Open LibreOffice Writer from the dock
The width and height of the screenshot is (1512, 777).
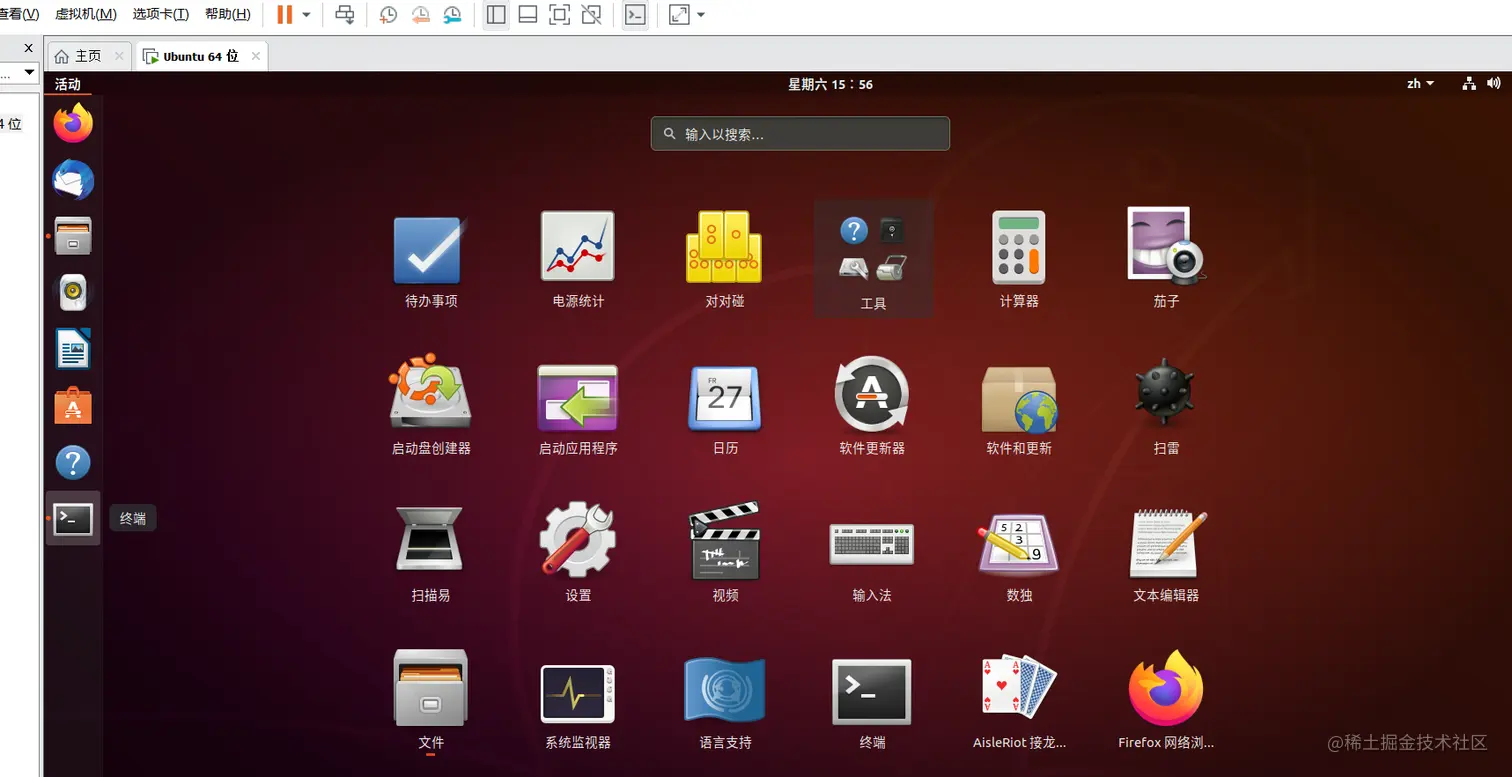73,350
